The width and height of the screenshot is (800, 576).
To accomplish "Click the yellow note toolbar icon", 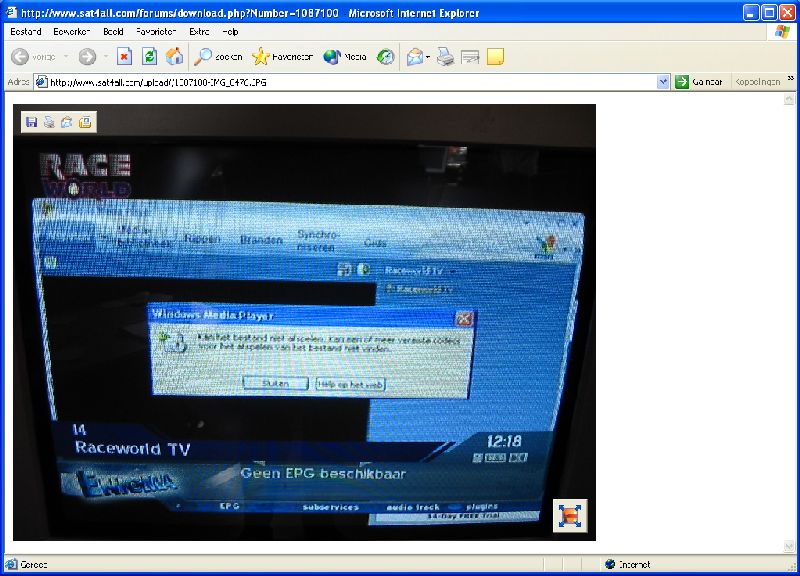I will [495, 57].
